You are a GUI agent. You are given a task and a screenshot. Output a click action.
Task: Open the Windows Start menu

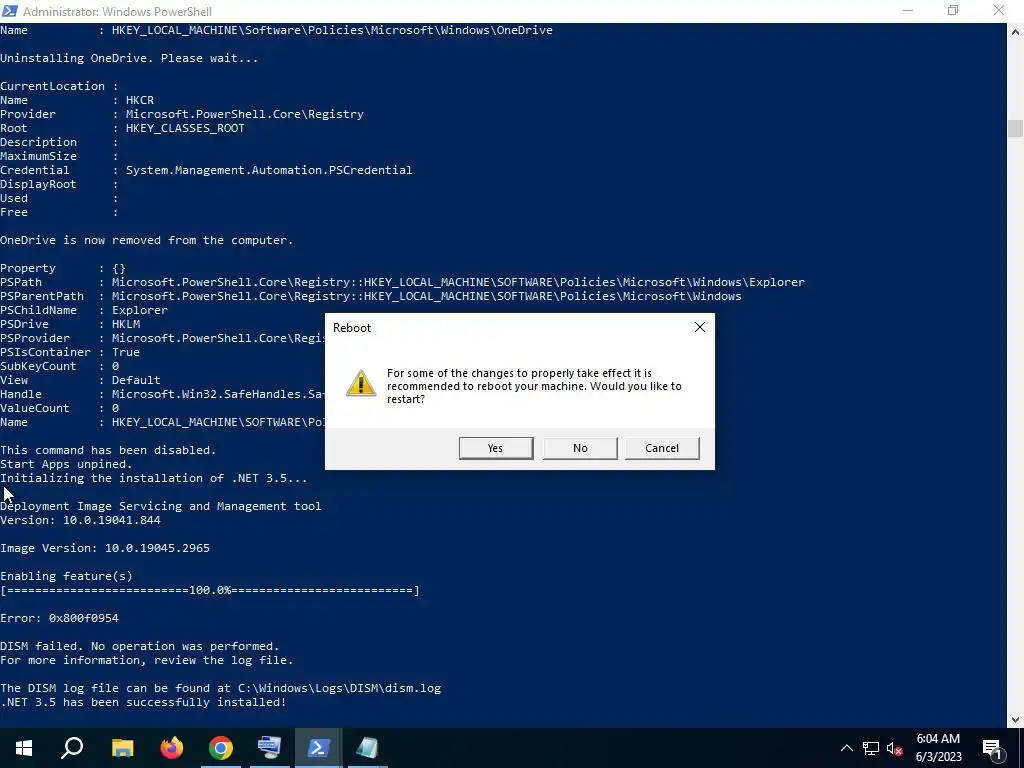tap(24, 748)
